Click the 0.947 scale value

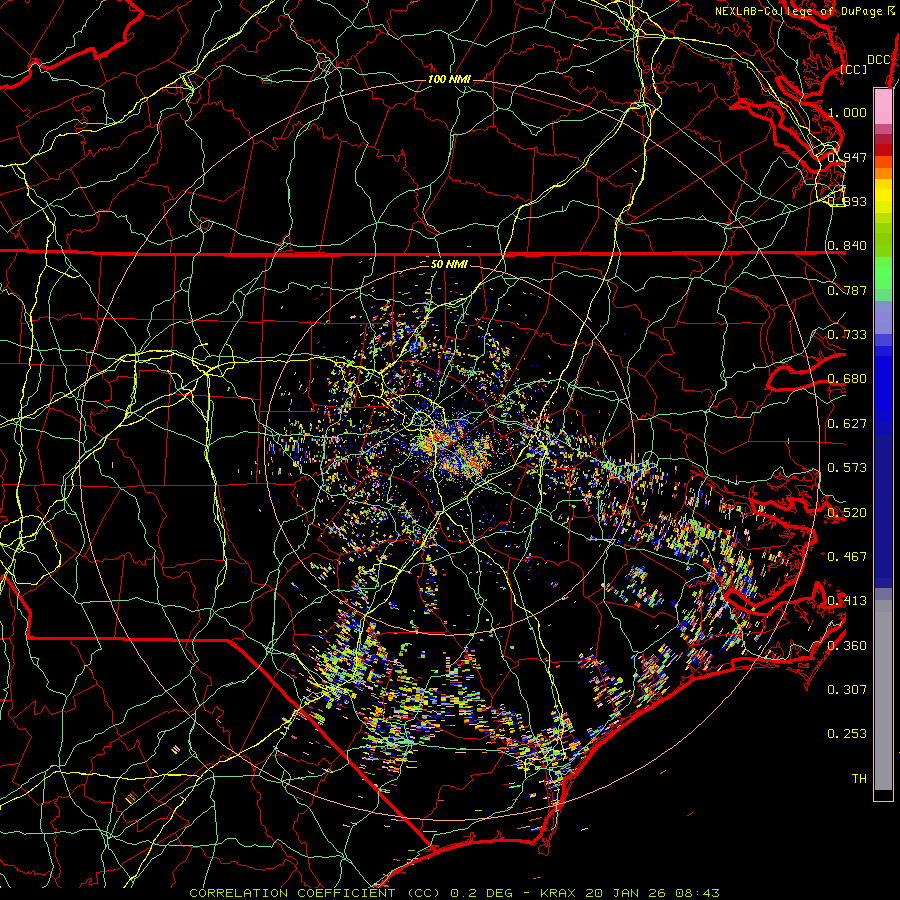[847, 157]
